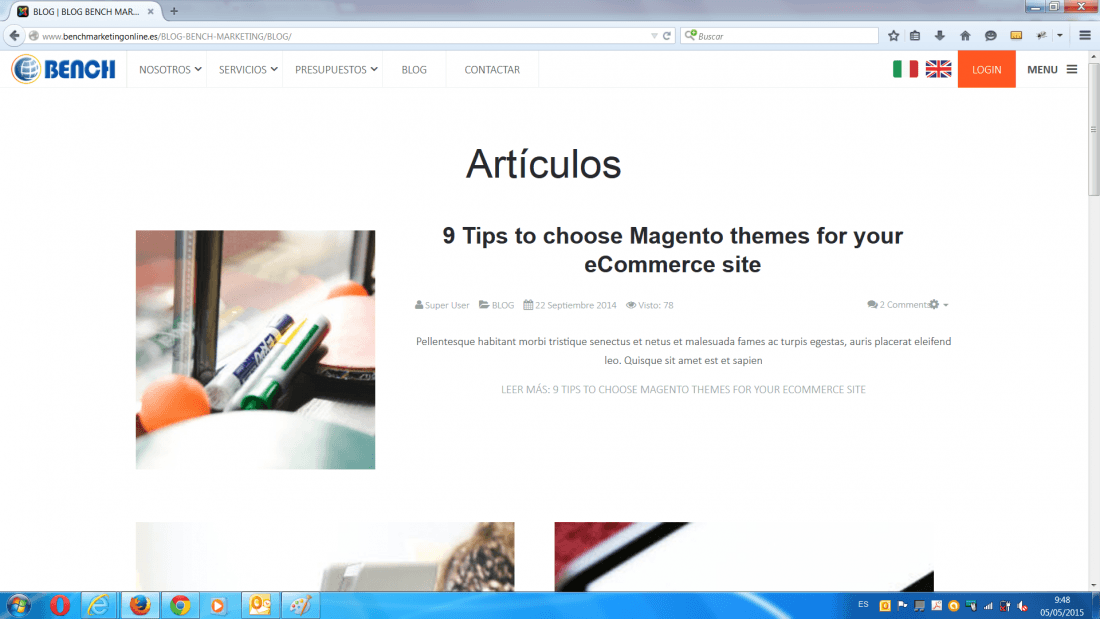The height and width of the screenshot is (619, 1100).
Task: Open the markers and ping-pong article image
Action: (x=255, y=350)
